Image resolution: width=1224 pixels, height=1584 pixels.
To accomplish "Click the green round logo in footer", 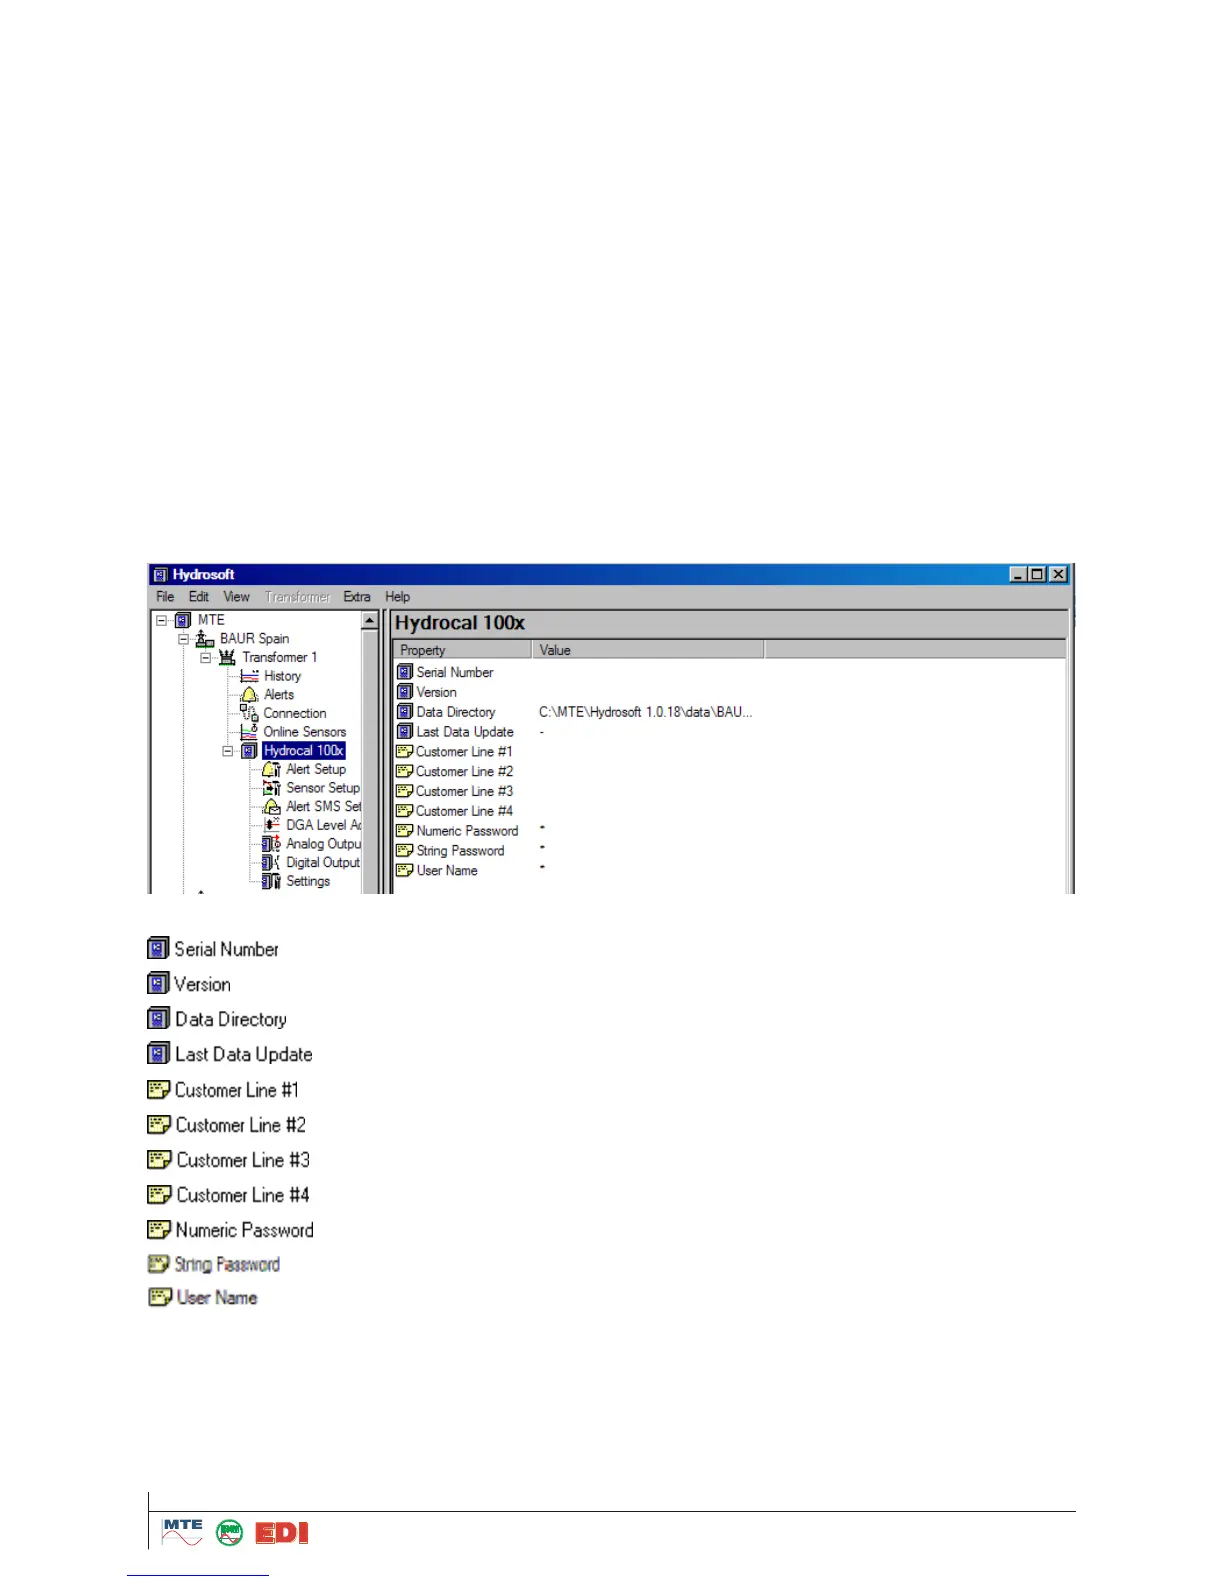I will point(230,1533).
